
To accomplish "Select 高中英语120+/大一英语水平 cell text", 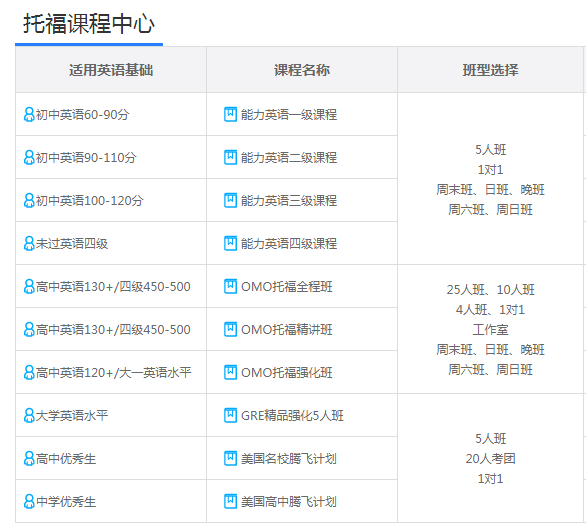I will tap(114, 373).
